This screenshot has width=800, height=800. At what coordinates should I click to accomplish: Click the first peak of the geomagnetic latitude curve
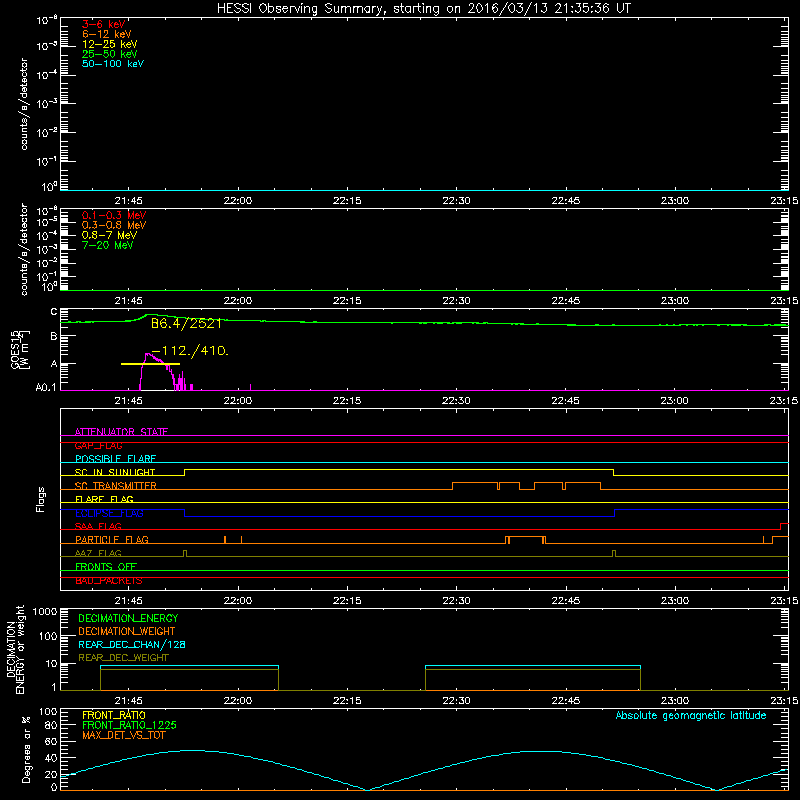click(x=190, y=751)
